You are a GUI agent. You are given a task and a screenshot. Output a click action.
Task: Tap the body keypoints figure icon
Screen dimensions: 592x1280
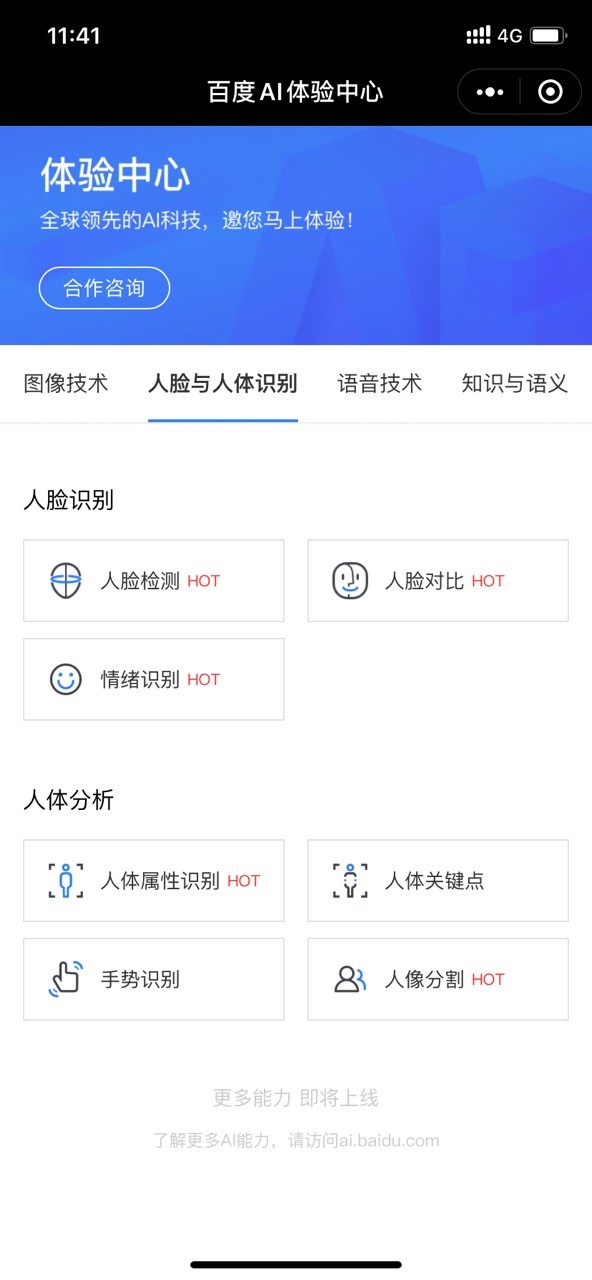350,881
